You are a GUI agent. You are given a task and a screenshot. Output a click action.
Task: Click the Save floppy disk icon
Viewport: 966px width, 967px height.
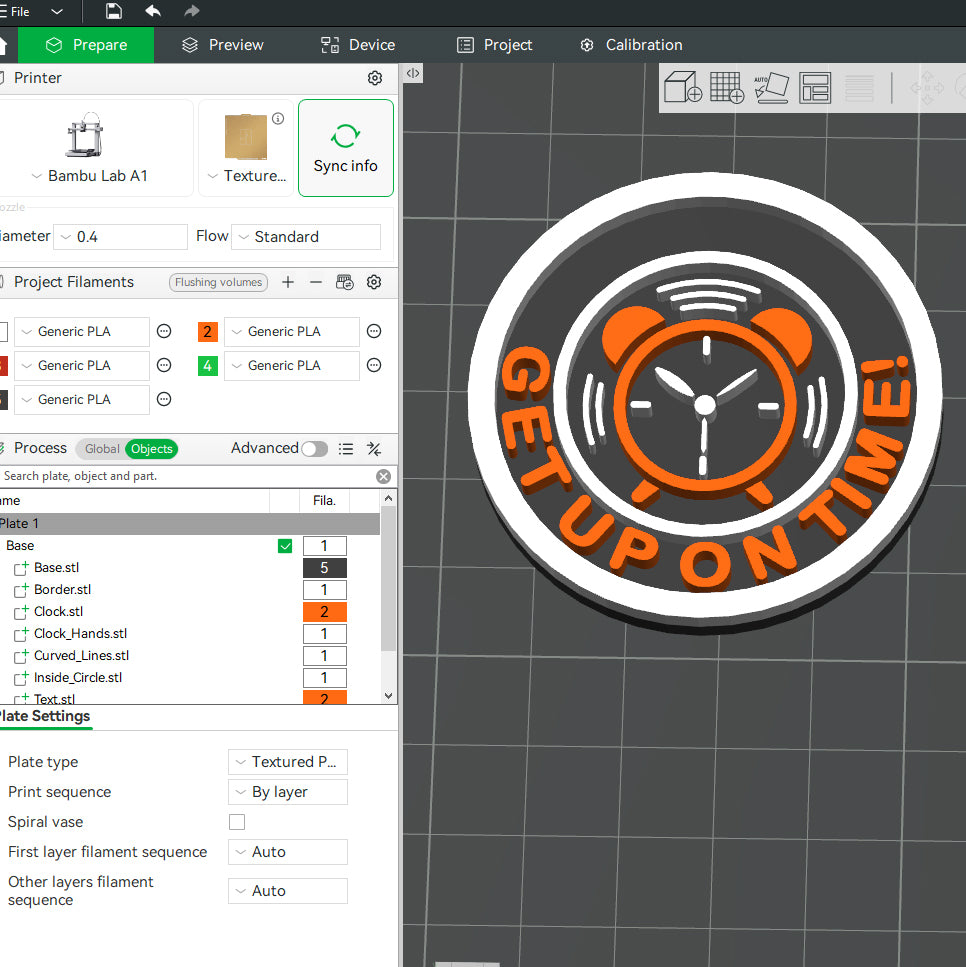[114, 12]
